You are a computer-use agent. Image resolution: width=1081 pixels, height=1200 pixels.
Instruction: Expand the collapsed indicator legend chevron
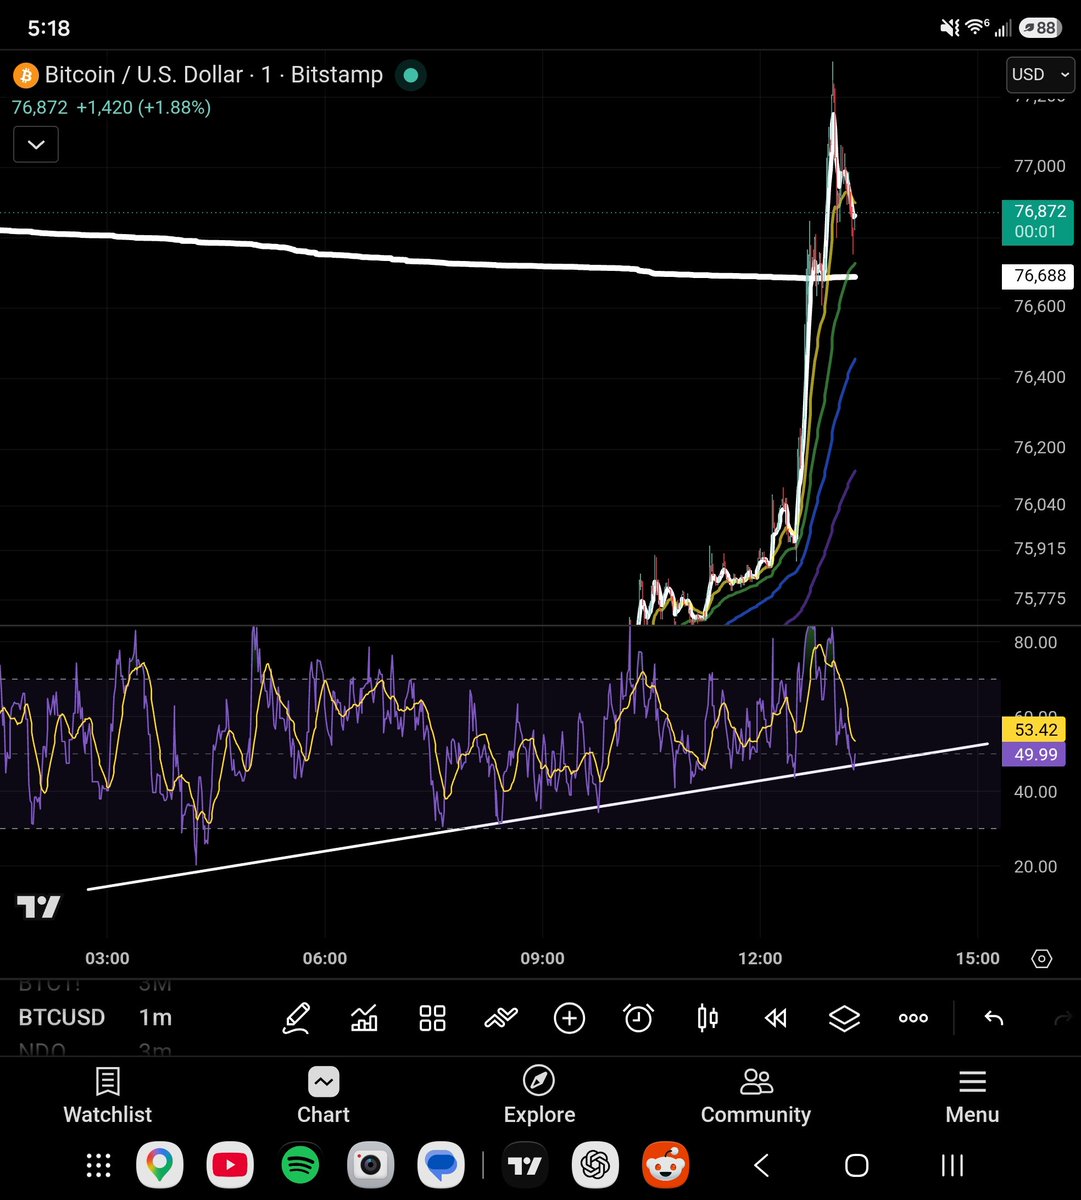(36, 145)
